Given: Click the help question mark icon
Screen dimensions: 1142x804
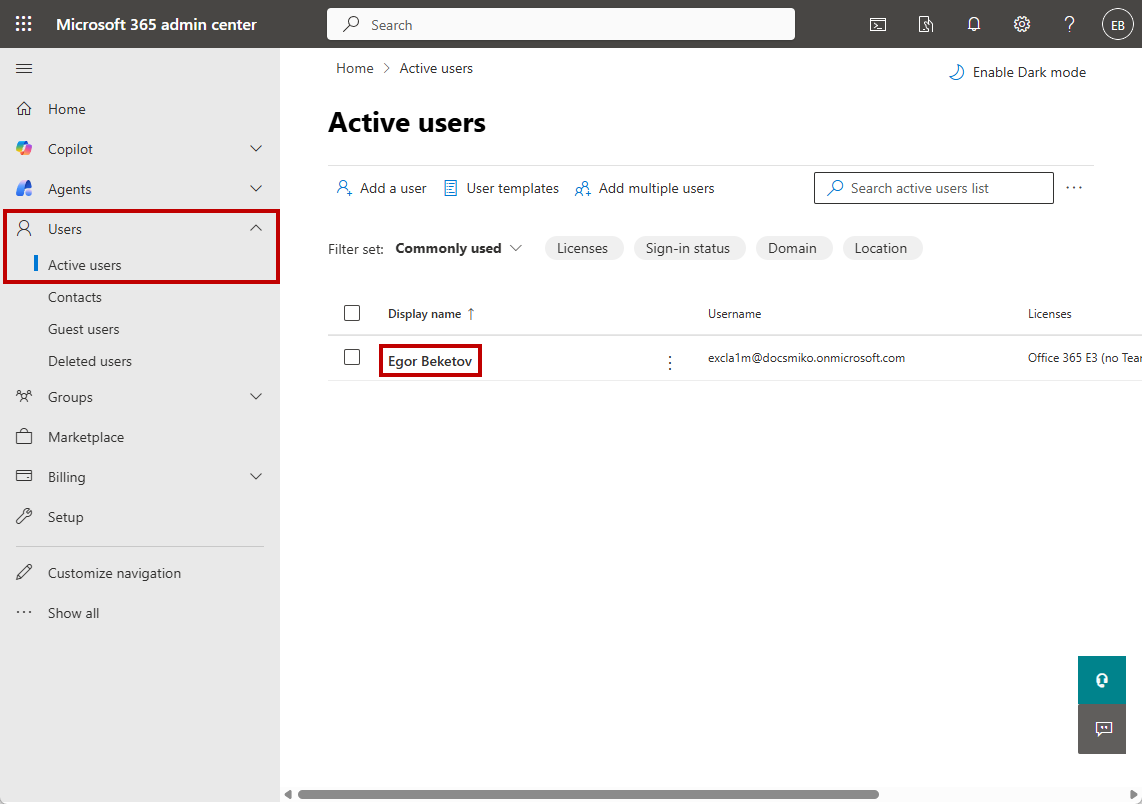Looking at the screenshot, I should (1069, 25).
